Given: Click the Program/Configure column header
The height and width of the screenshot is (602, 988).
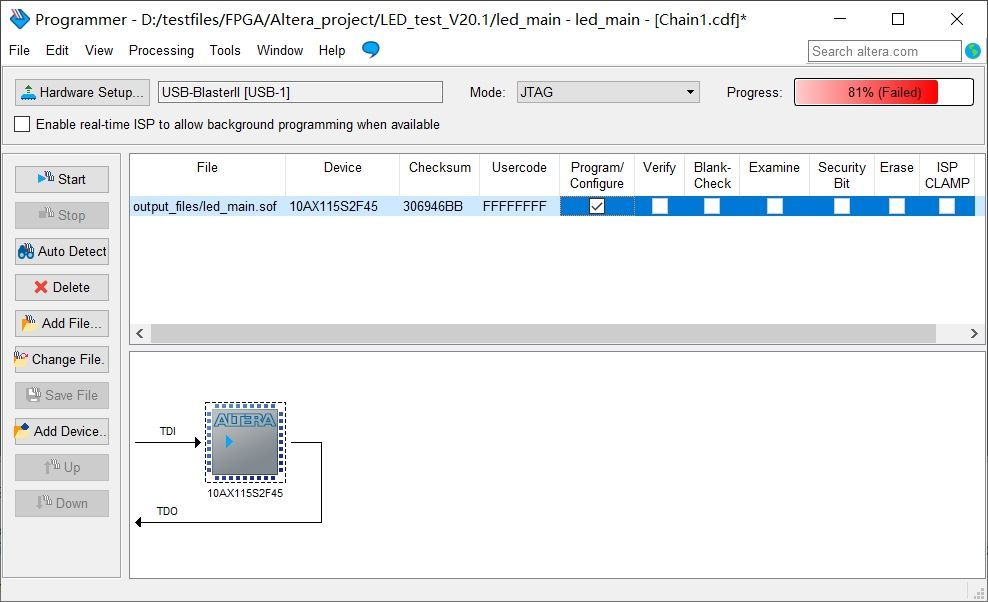Looking at the screenshot, I should click(597, 175).
